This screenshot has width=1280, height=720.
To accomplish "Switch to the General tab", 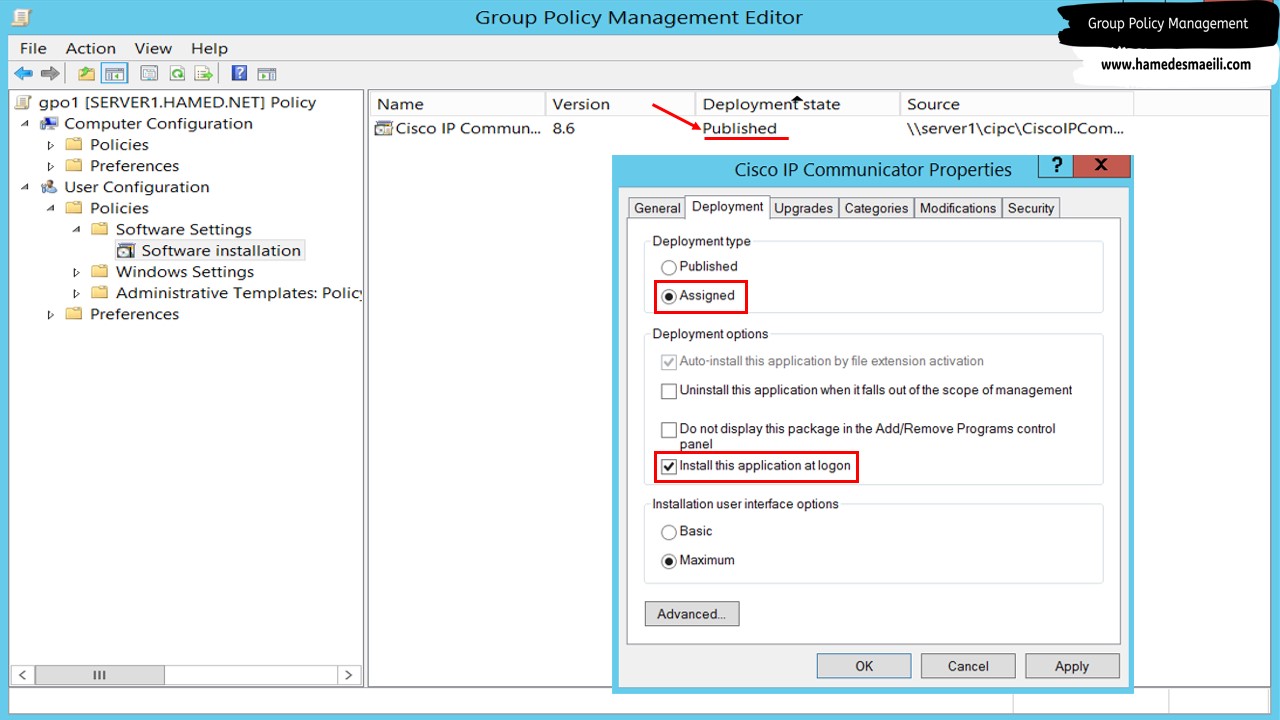I will pos(657,208).
